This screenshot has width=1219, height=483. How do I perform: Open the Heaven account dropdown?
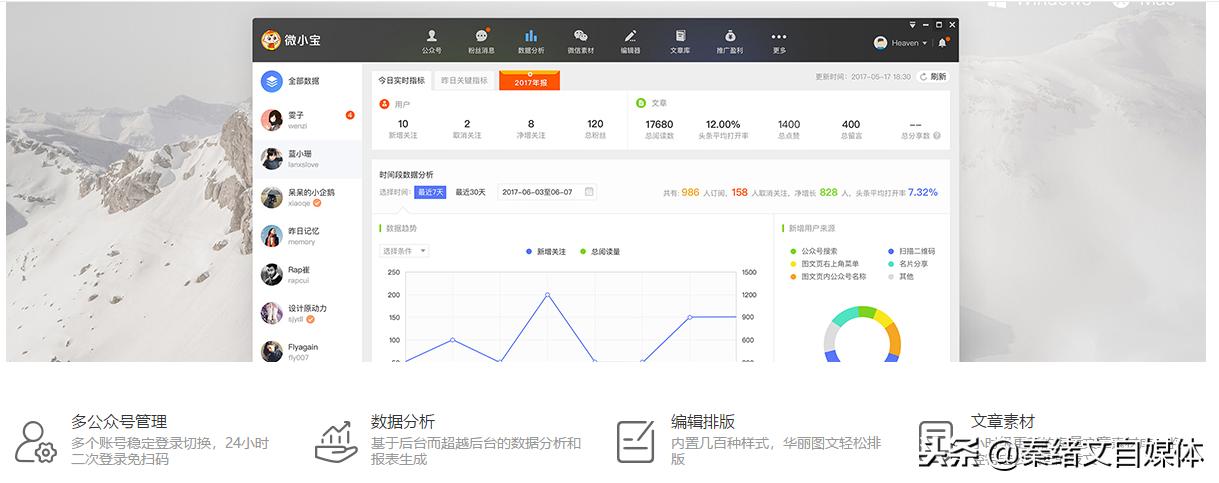(900, 43)
